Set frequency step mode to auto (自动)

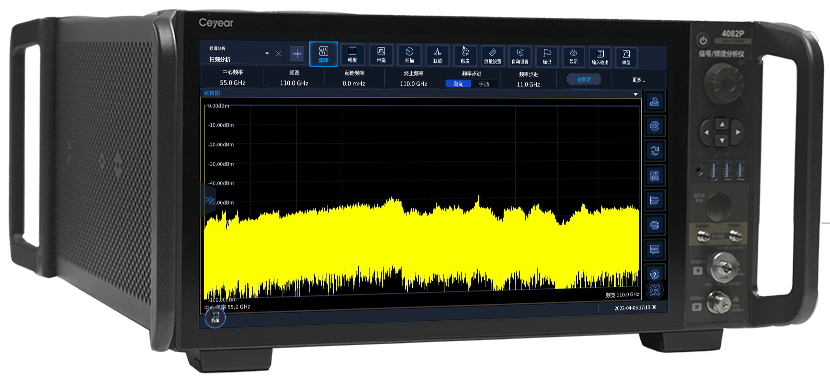point(458,84)
